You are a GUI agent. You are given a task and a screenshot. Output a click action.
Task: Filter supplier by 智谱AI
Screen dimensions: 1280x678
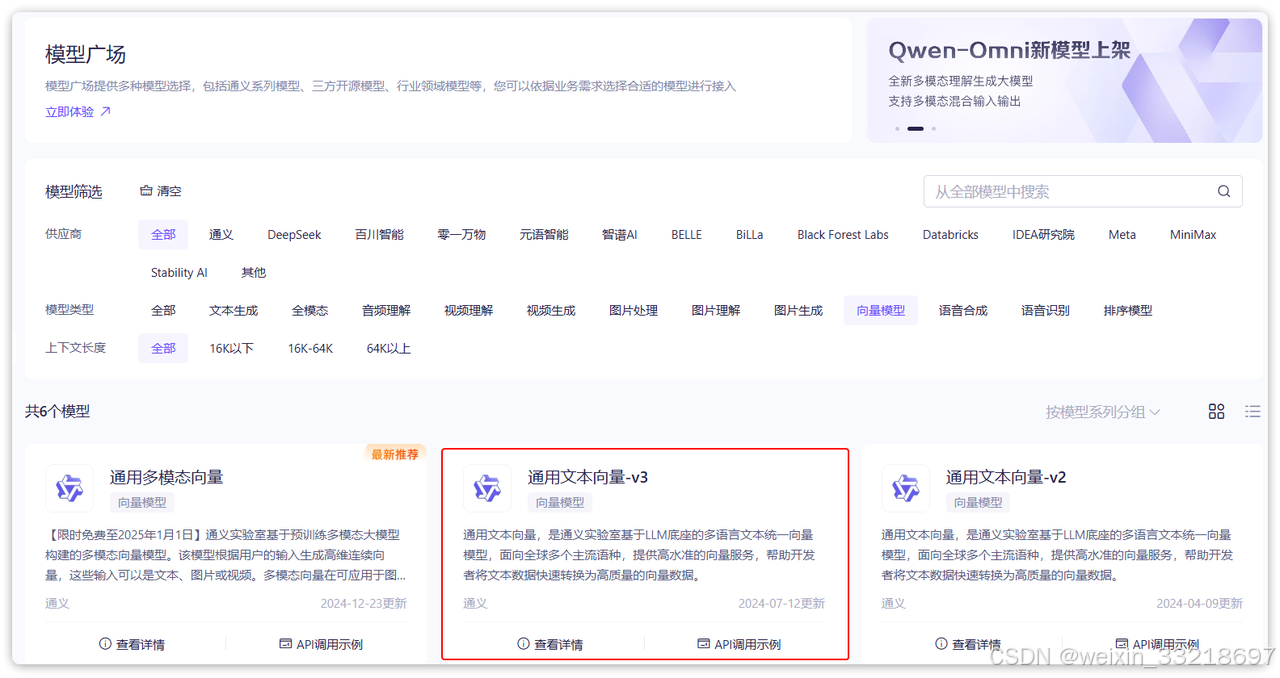pyautogui.click(x=619, y=234)
